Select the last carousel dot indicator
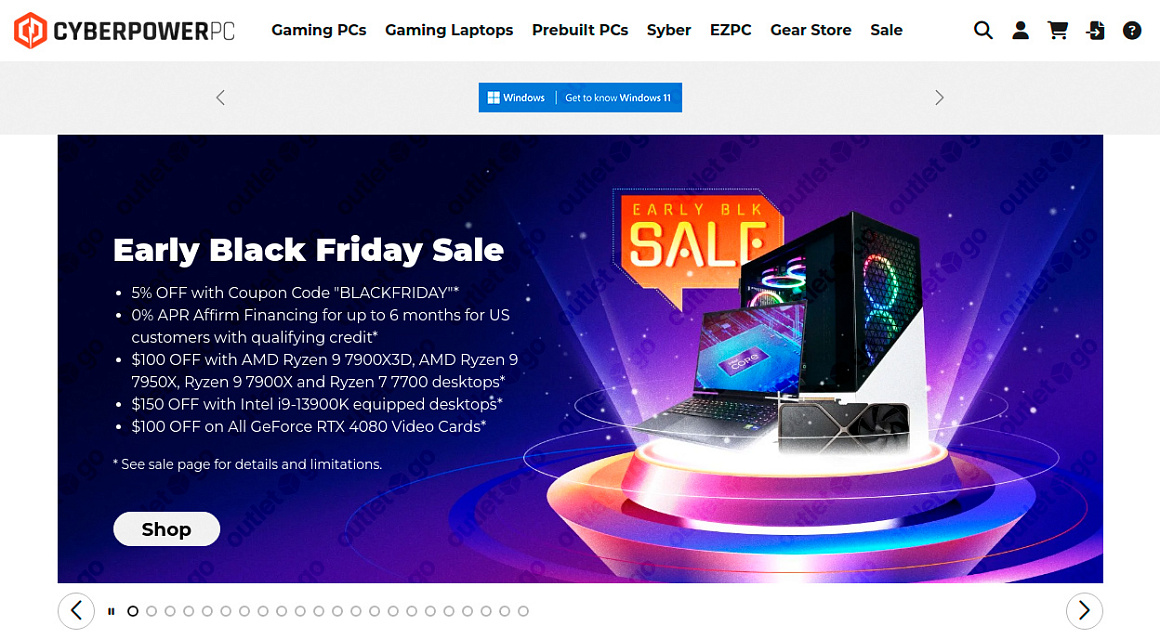The image size is (1160, 639). click(523, 611)
